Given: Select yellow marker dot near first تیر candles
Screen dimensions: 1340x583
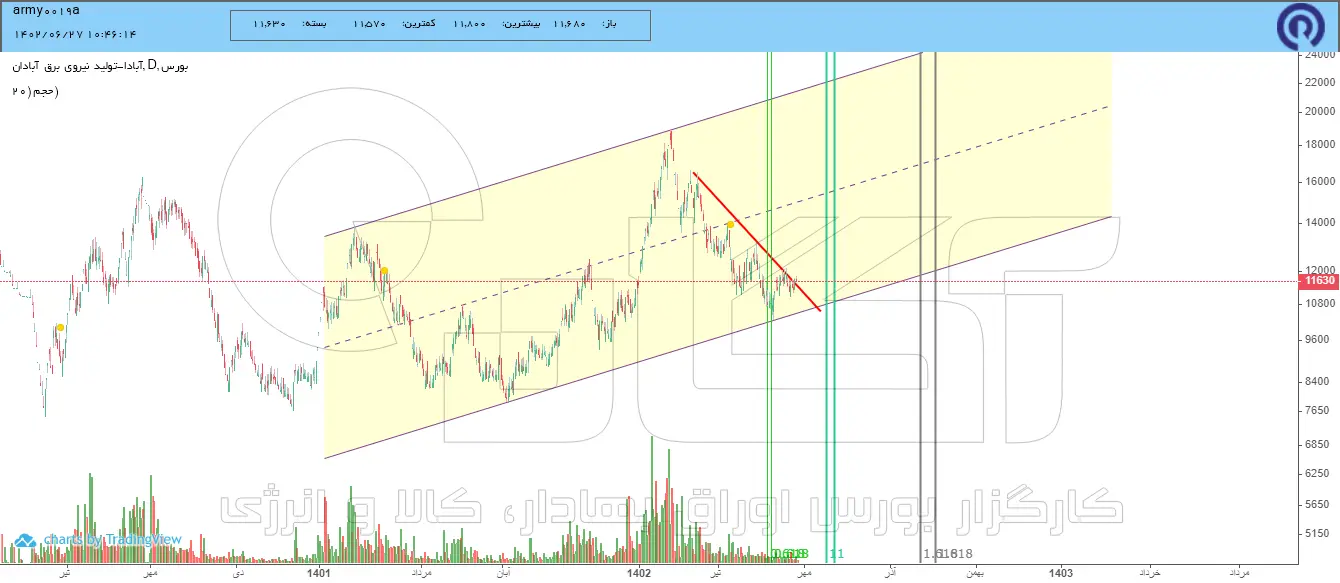Looking at the screenshot, I should [x=60, y=327].
